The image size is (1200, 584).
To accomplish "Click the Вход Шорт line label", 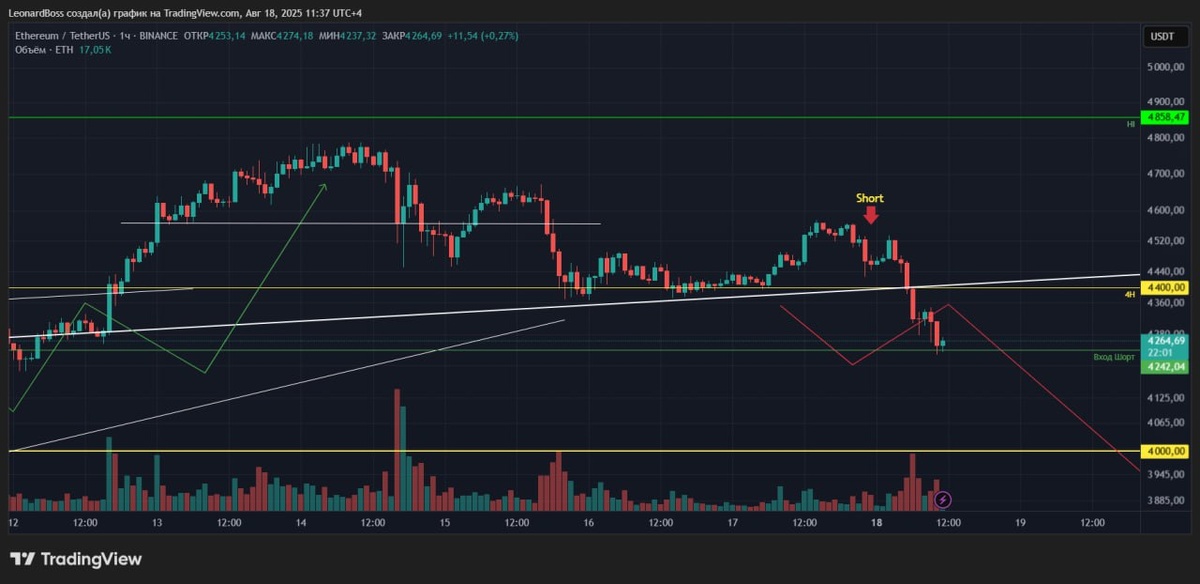I will coord(1114,357).
